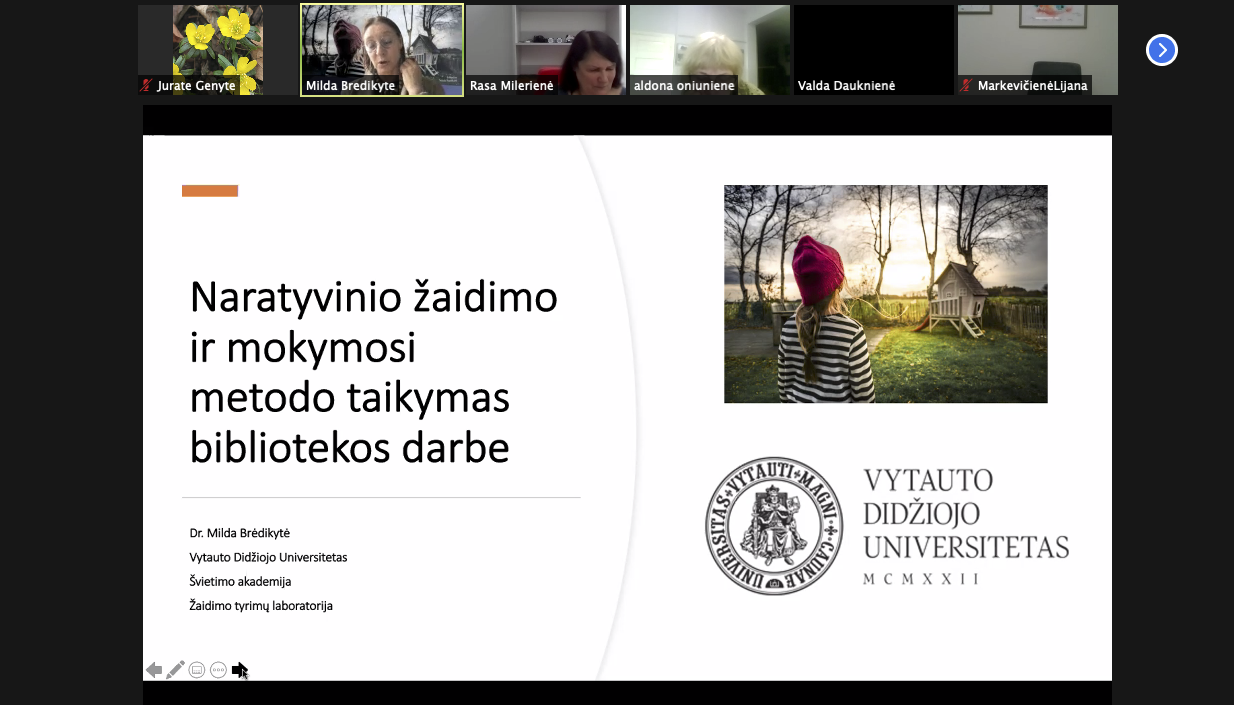Open more slideshow options (three dots)
1234x705 pixels.
(218, 670)
